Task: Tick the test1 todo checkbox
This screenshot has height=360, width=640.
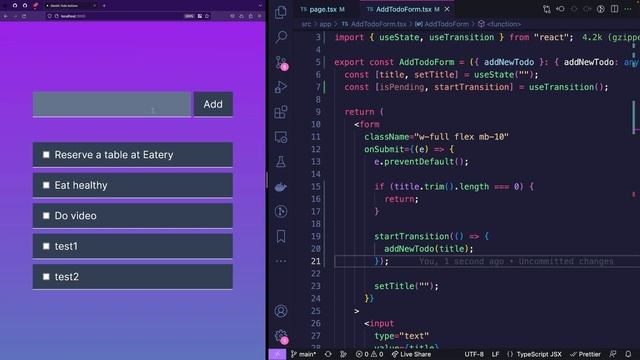Action: 46,246
